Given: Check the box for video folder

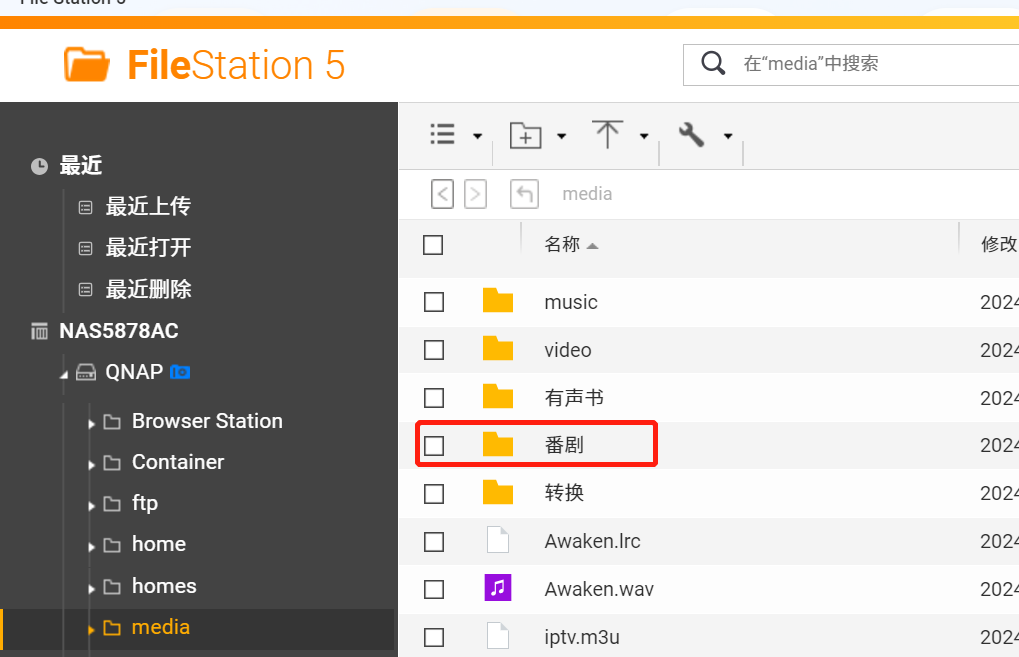Looking at the screenshot, I should coord(434,350).
